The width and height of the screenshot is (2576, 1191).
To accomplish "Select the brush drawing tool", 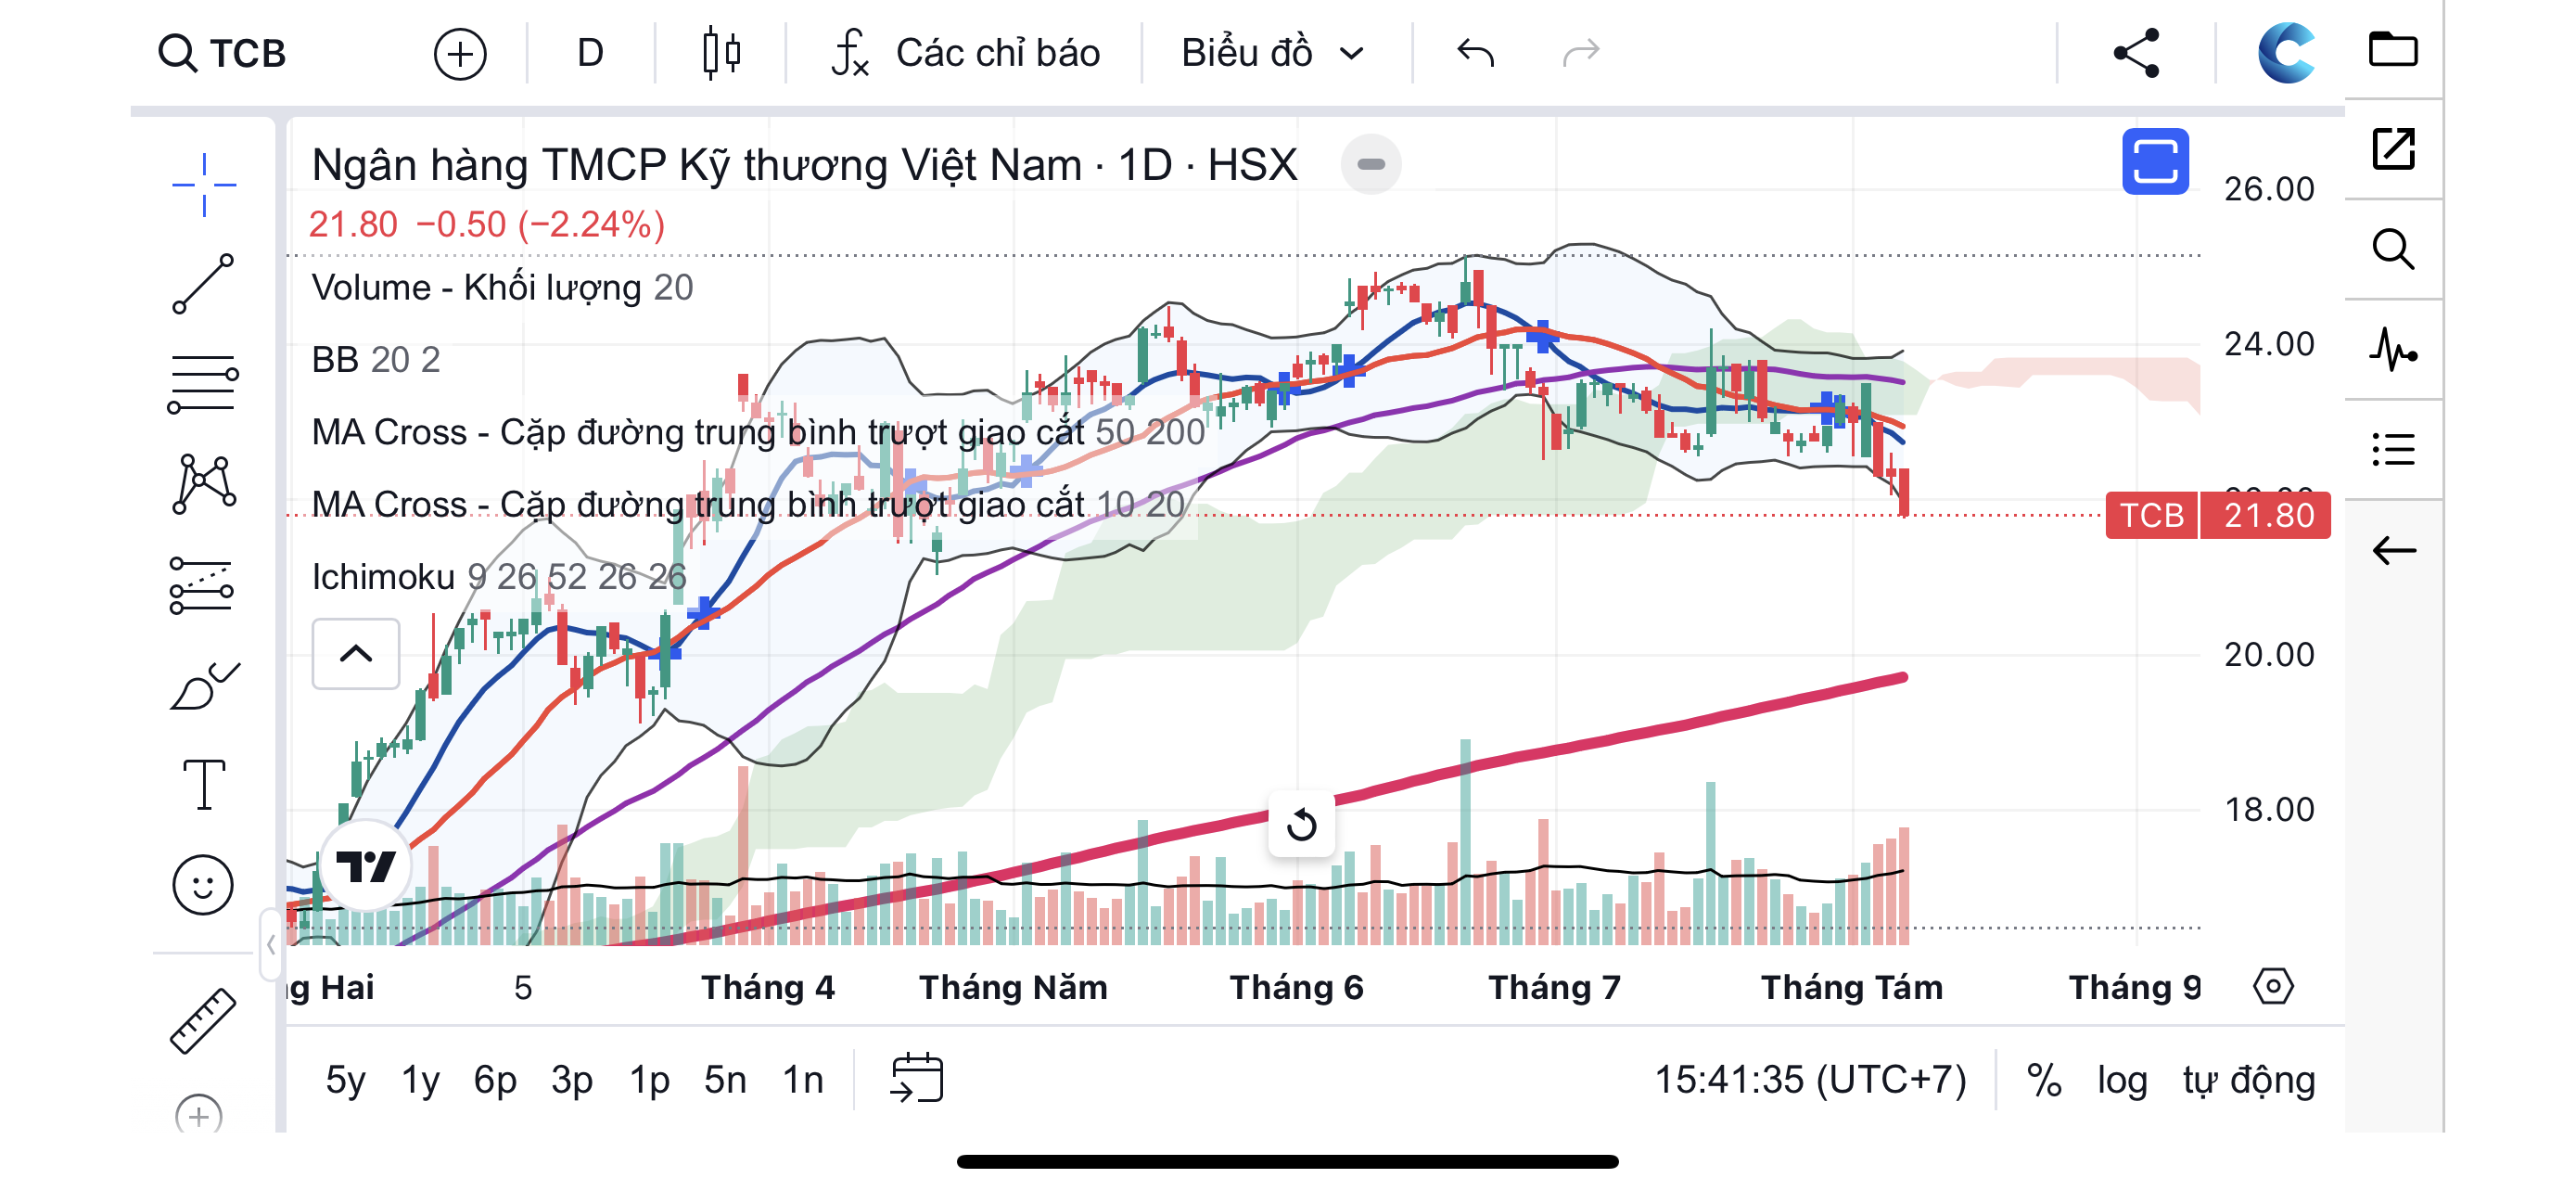I will click(204, 686).
